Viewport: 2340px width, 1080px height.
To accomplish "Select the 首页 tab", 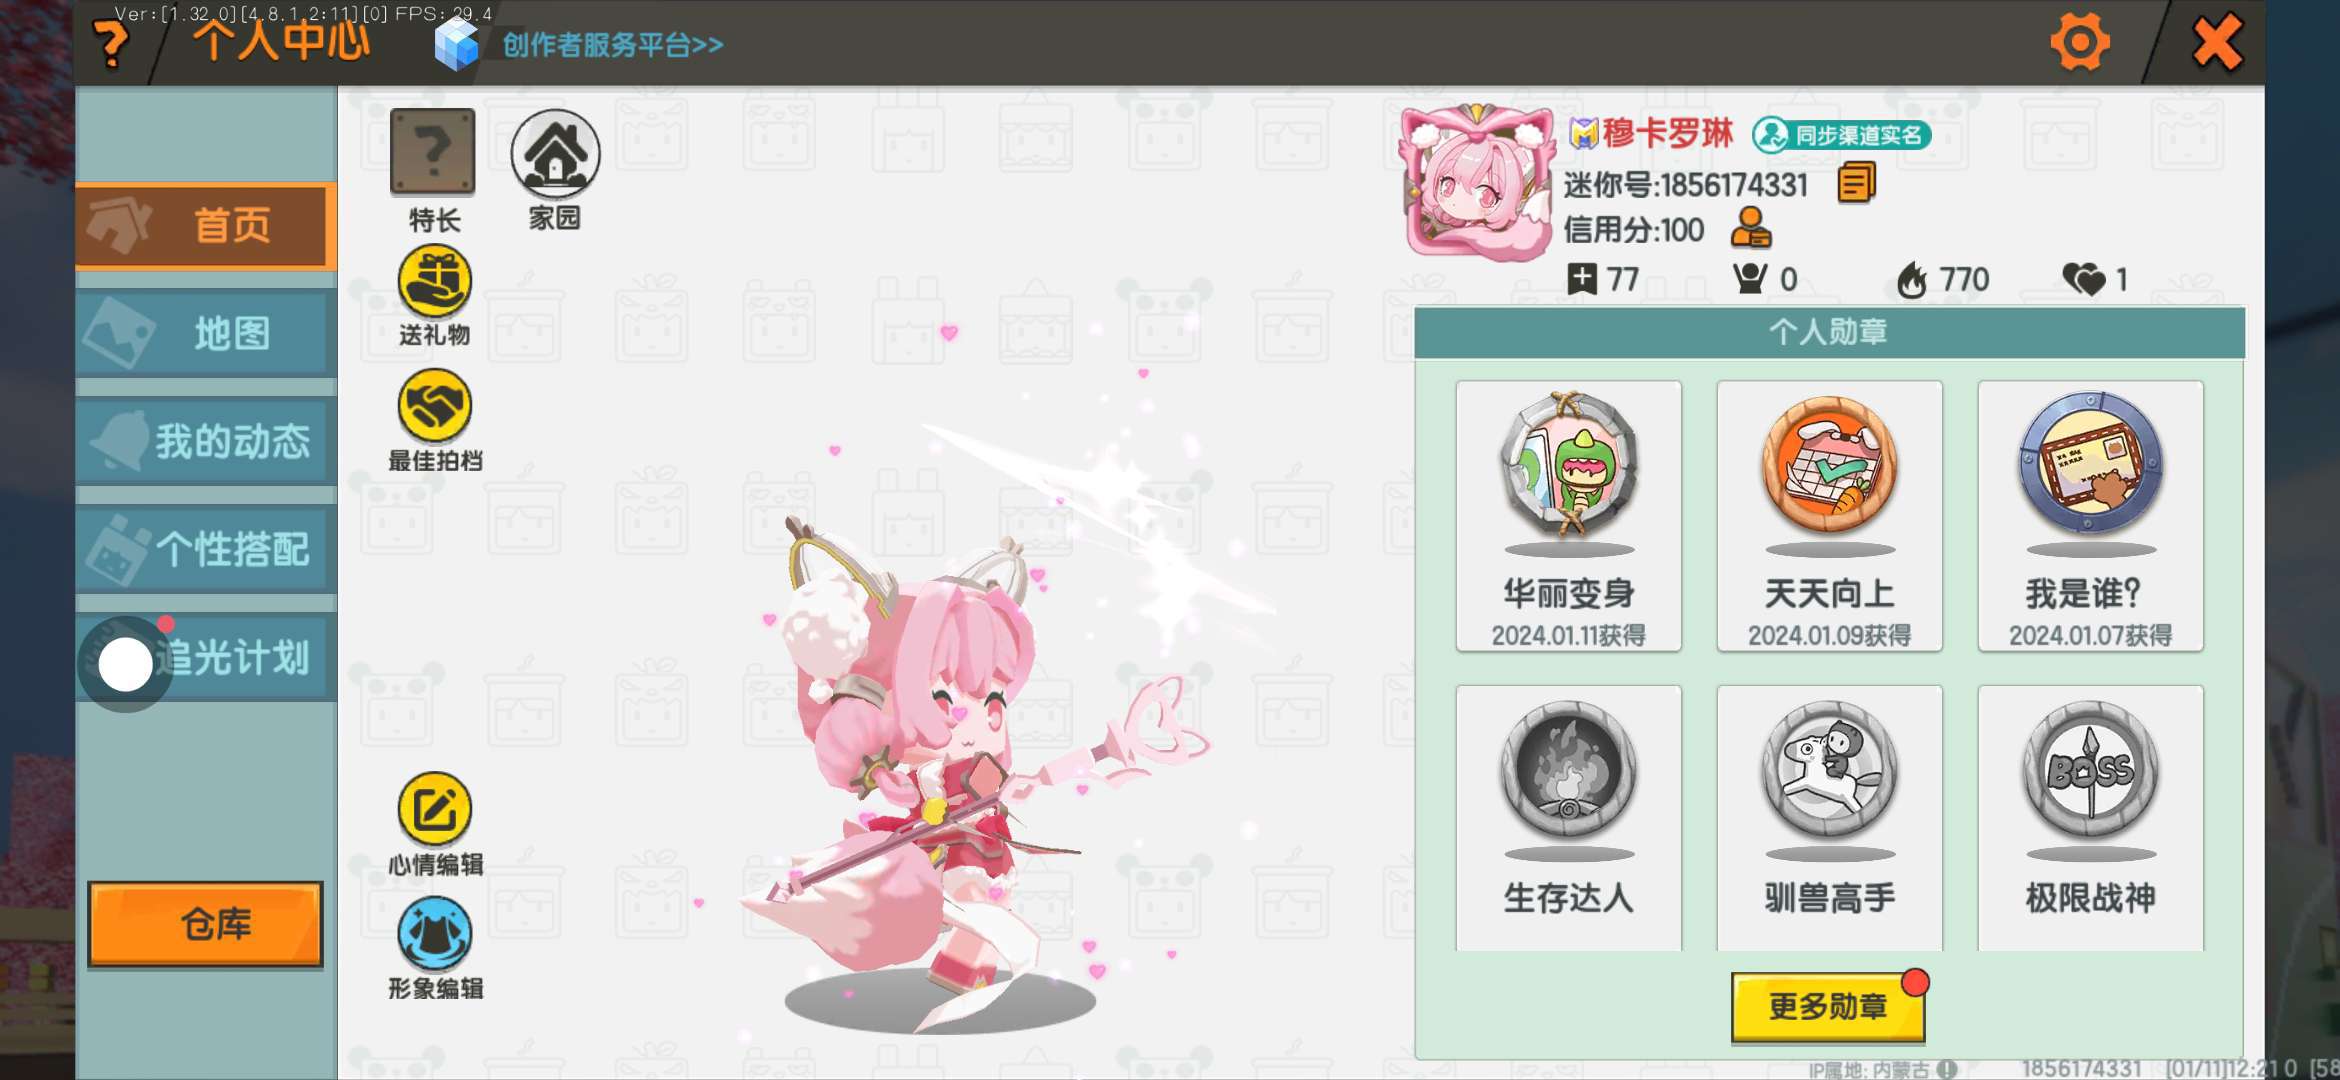I will coord(205,226).
